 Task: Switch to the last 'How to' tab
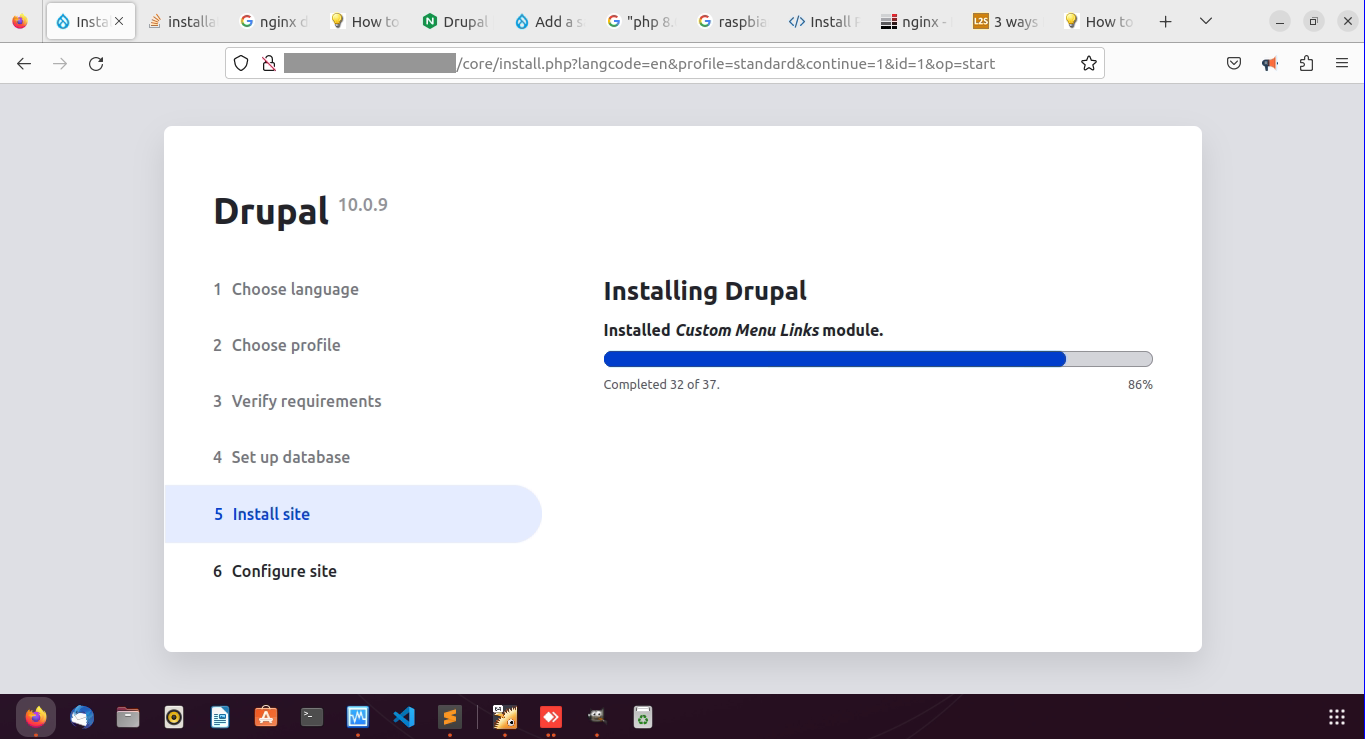[1099, 21]
